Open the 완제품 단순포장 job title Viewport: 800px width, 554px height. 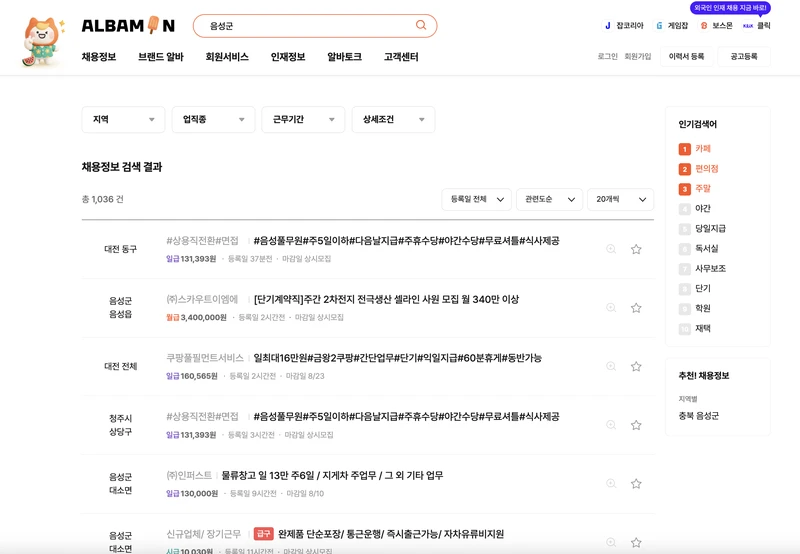coord(391,534)
